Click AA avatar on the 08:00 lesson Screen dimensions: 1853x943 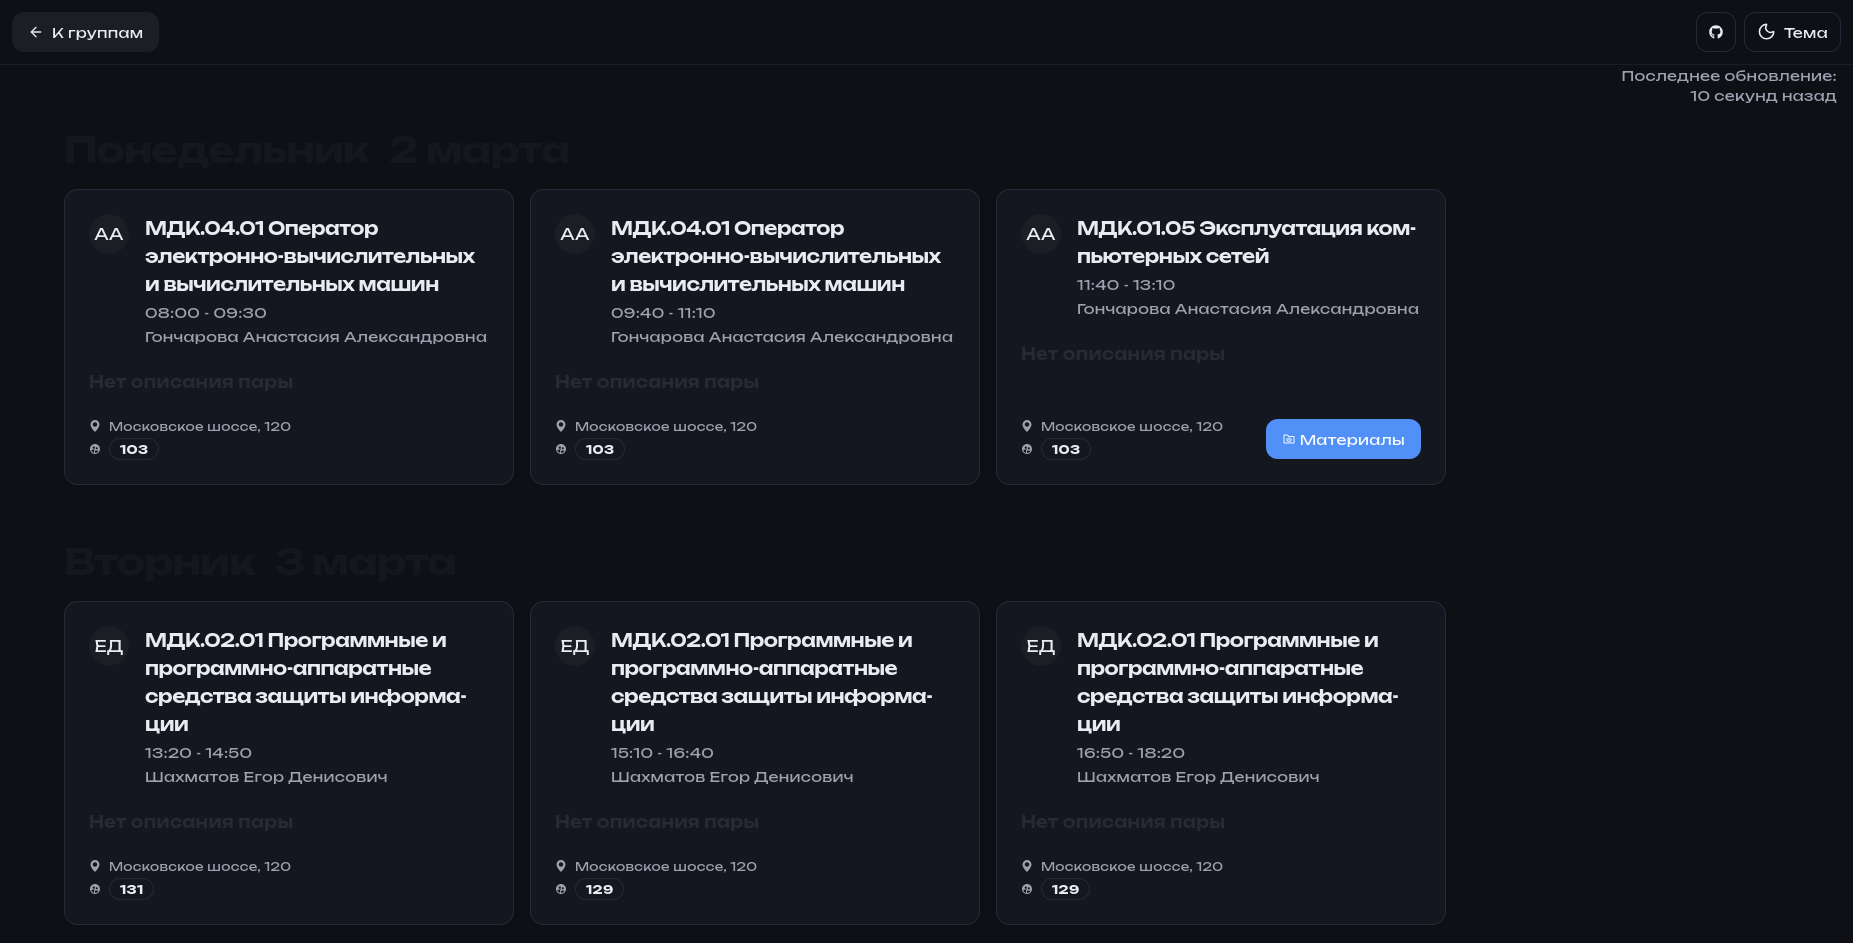[x=108, y=234]
